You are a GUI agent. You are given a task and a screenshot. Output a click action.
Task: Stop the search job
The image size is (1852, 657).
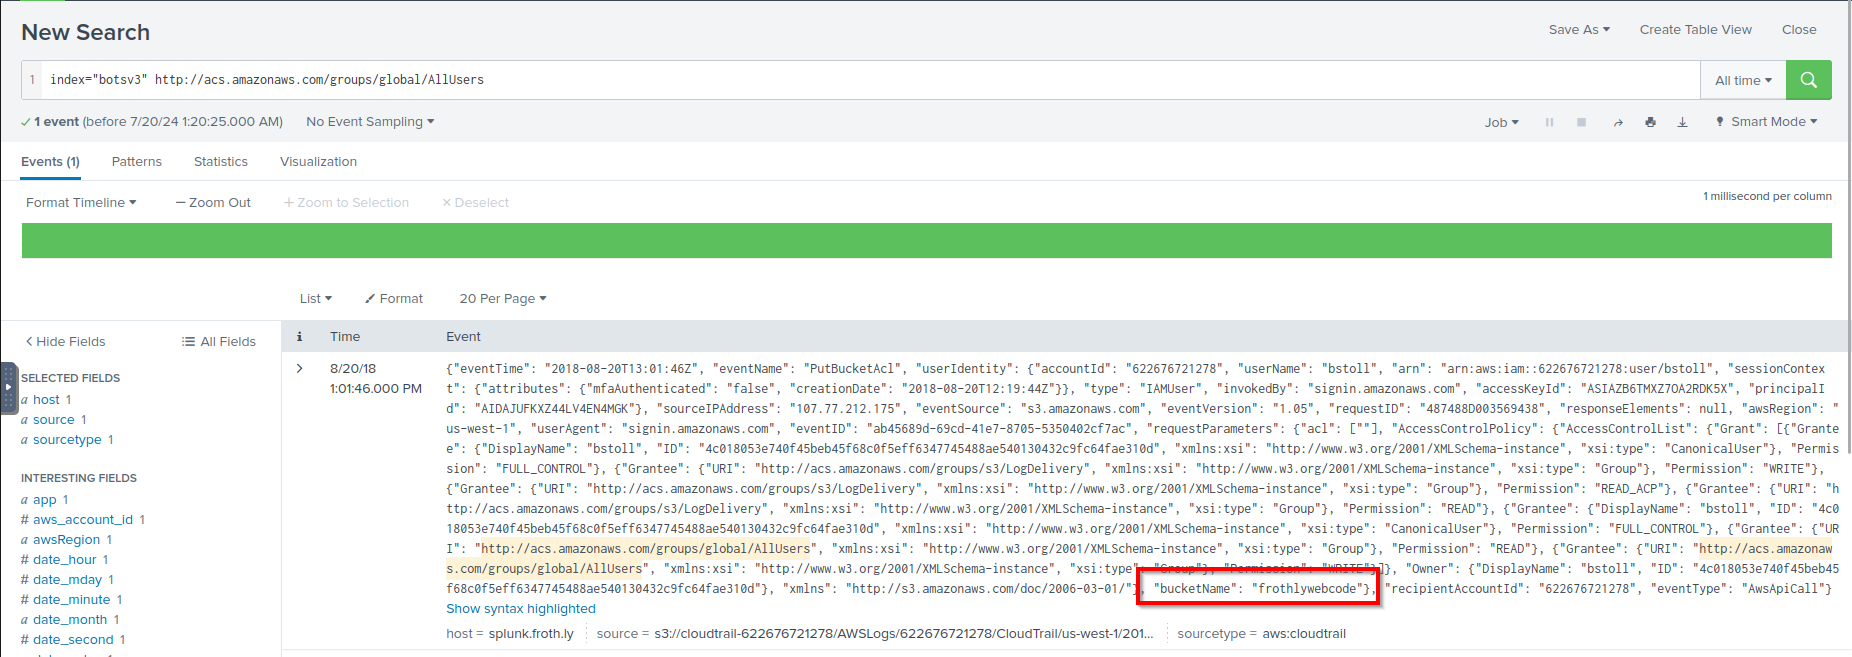click(x=1581, y=122)
